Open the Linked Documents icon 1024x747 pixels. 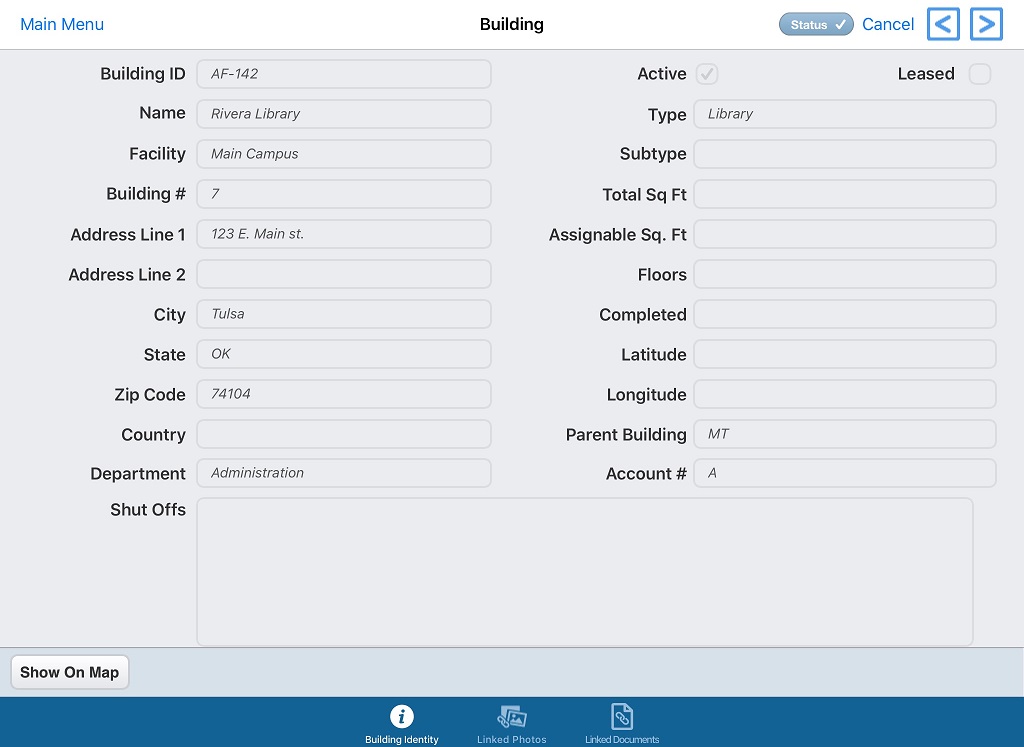(622, 716)
